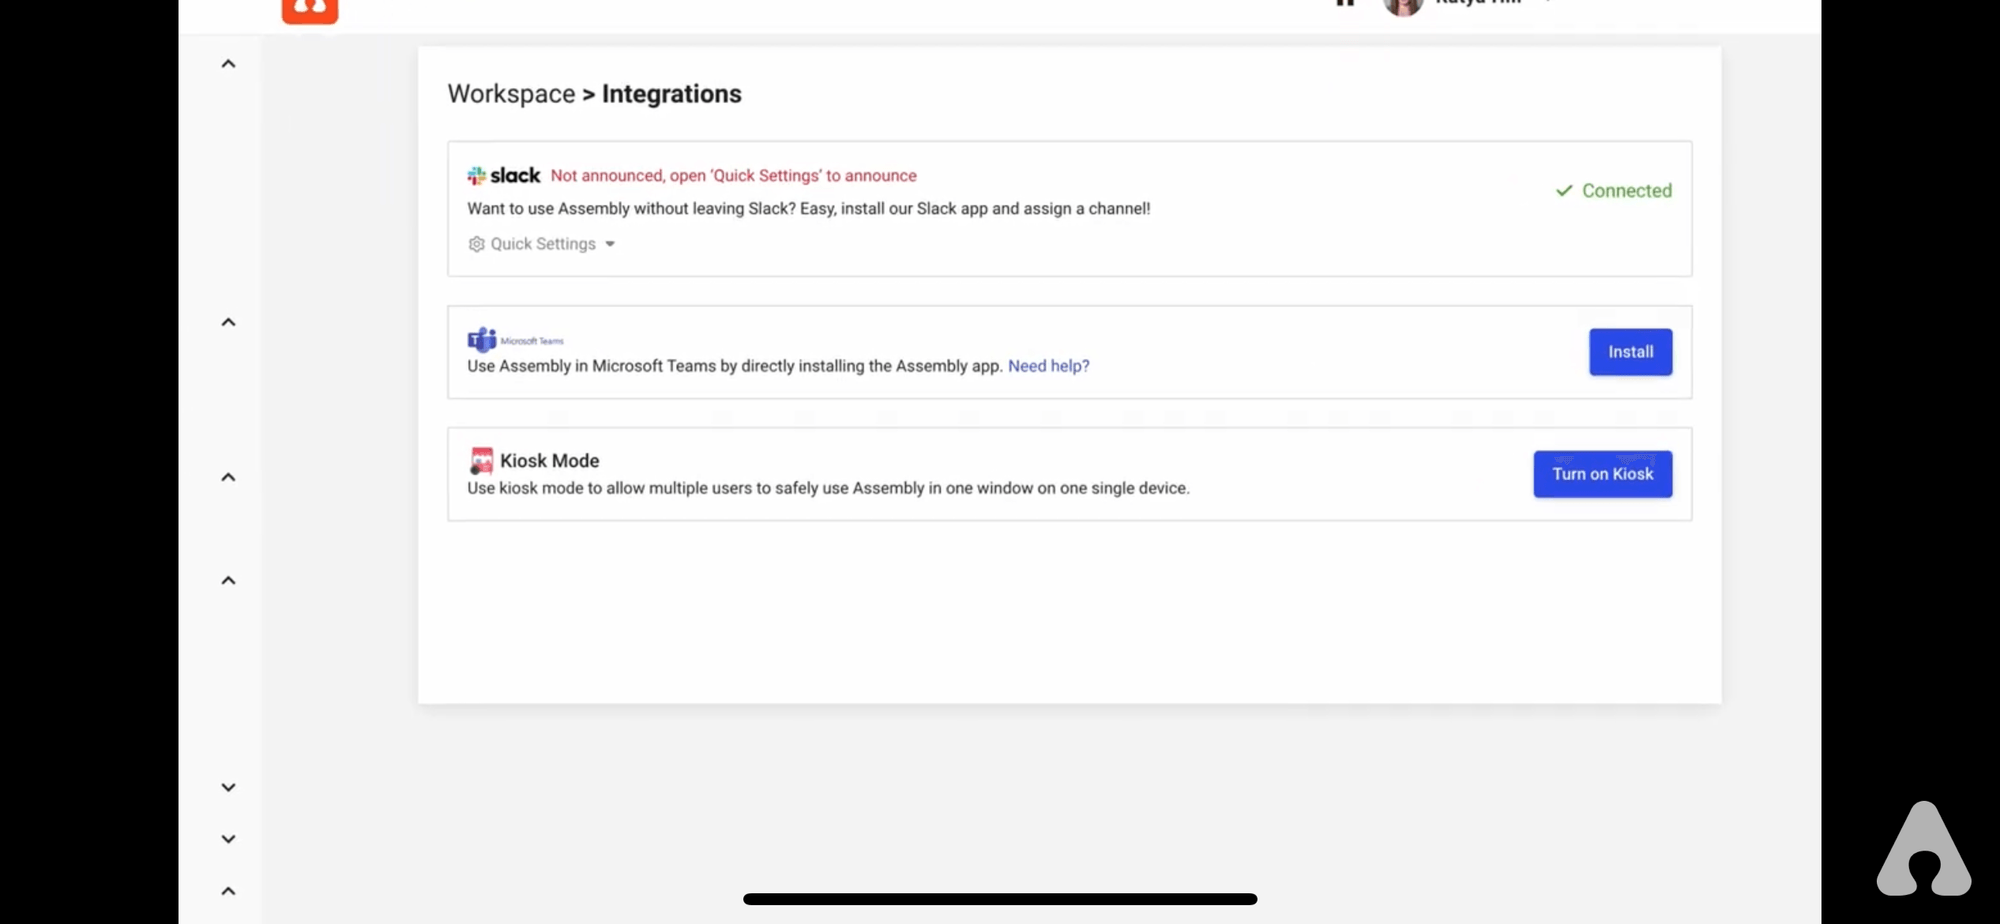Select Integrations in the breadcrumb

pos(671,94)
